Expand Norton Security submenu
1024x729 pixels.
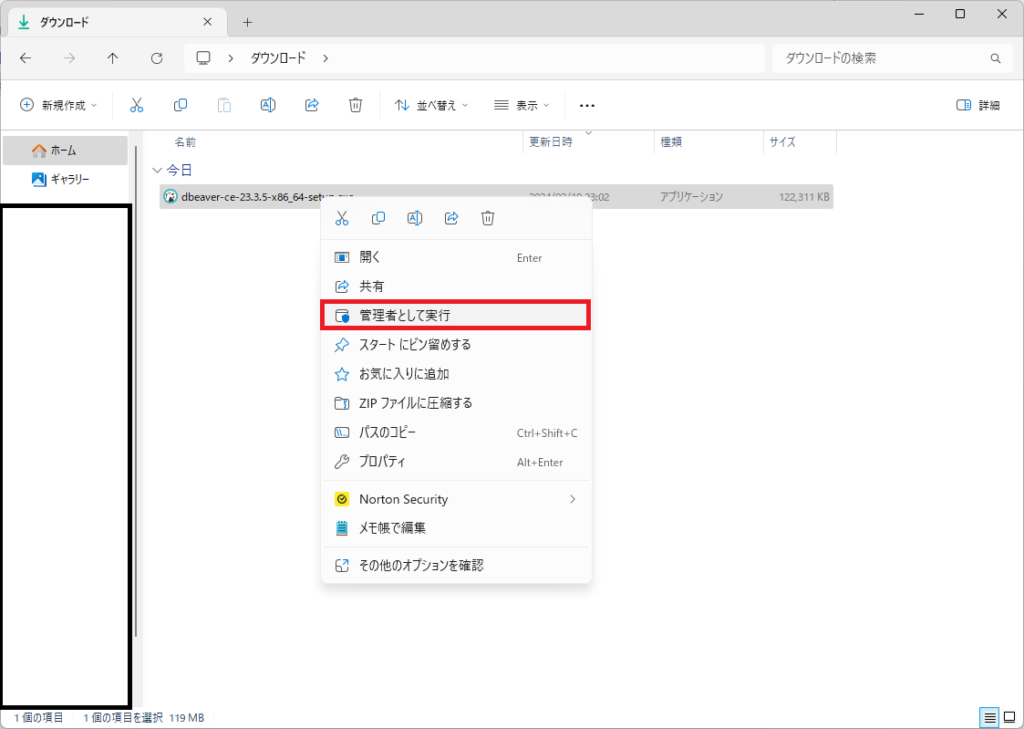[x=456, y=499]
